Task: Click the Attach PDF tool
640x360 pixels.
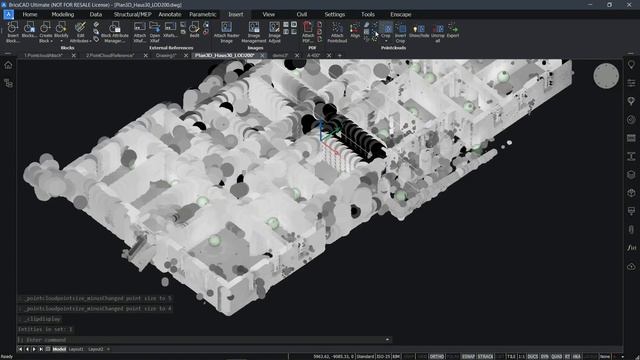Action: (x=308, y=32)
